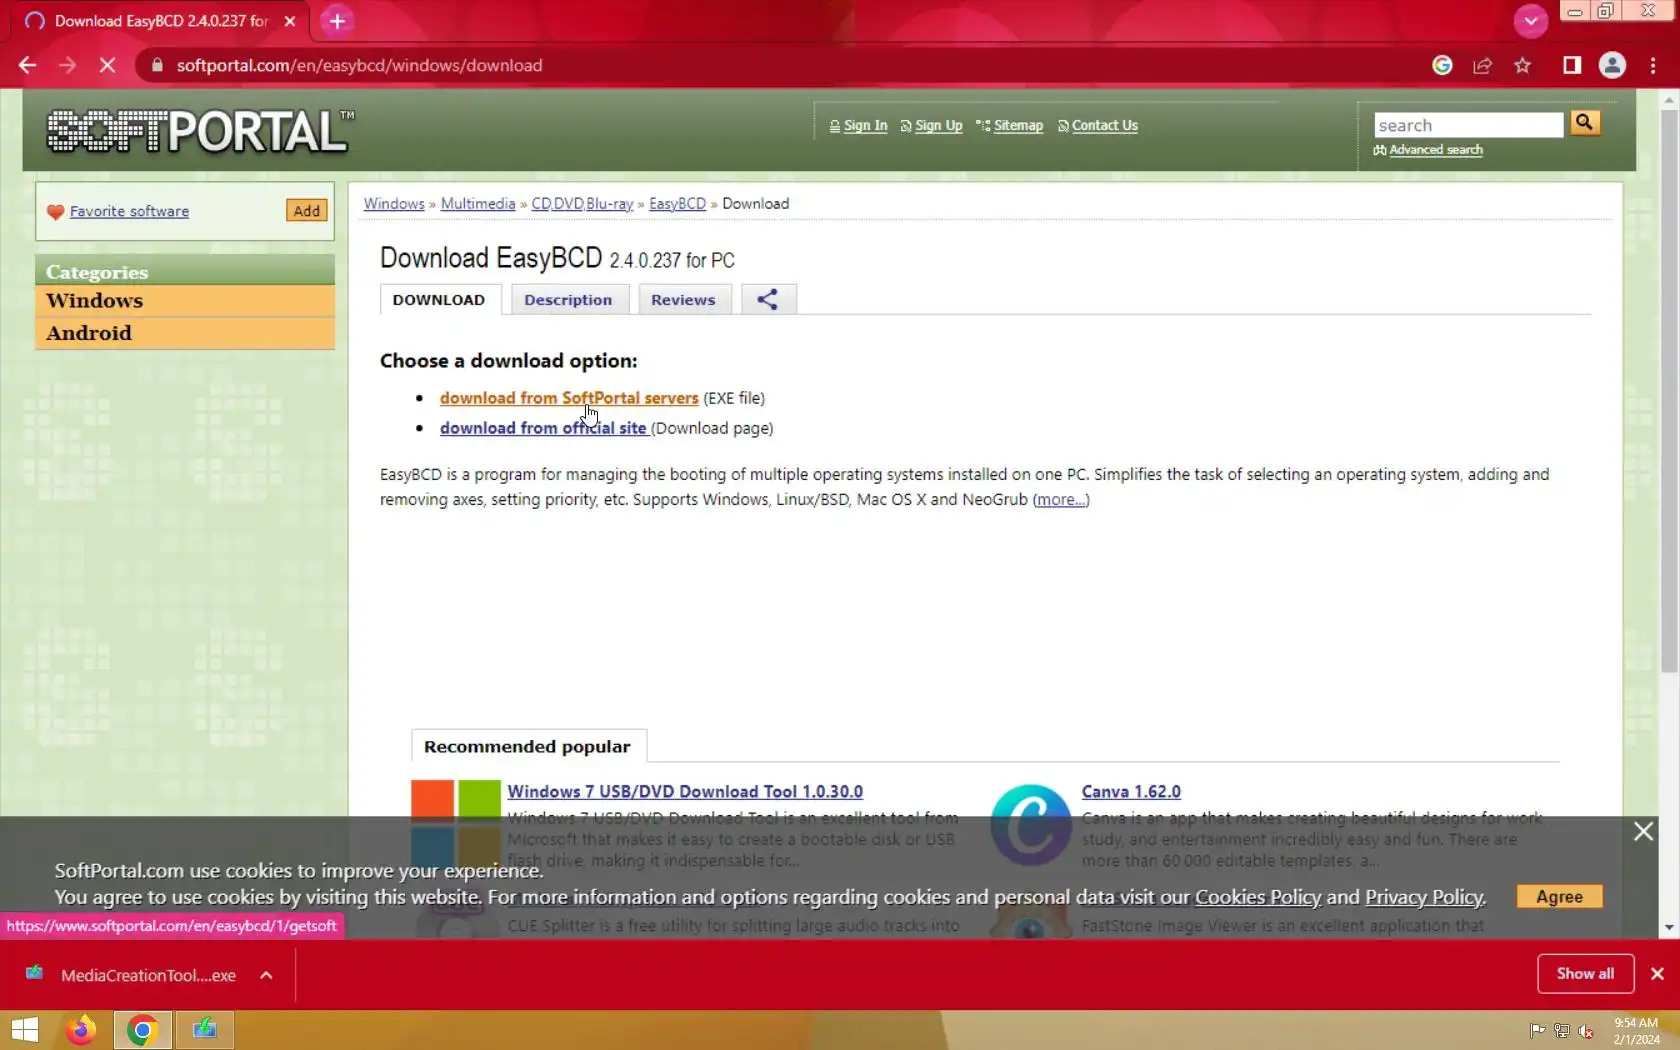Close the cookie notice banner
1680x1050 pixels.
pos(1643,831)
